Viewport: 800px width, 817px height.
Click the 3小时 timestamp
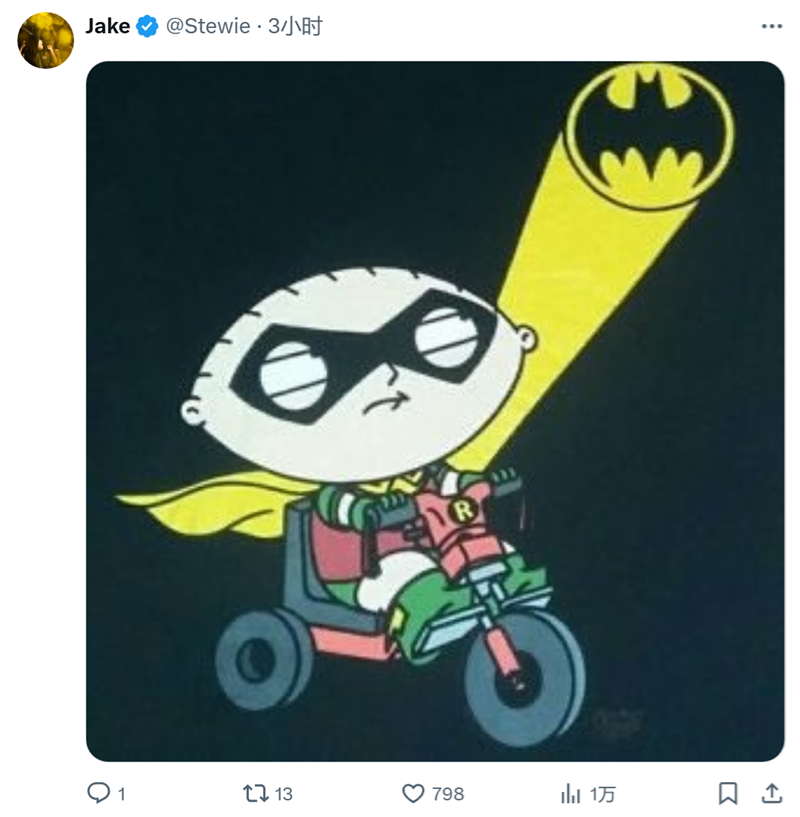[296, 27]
